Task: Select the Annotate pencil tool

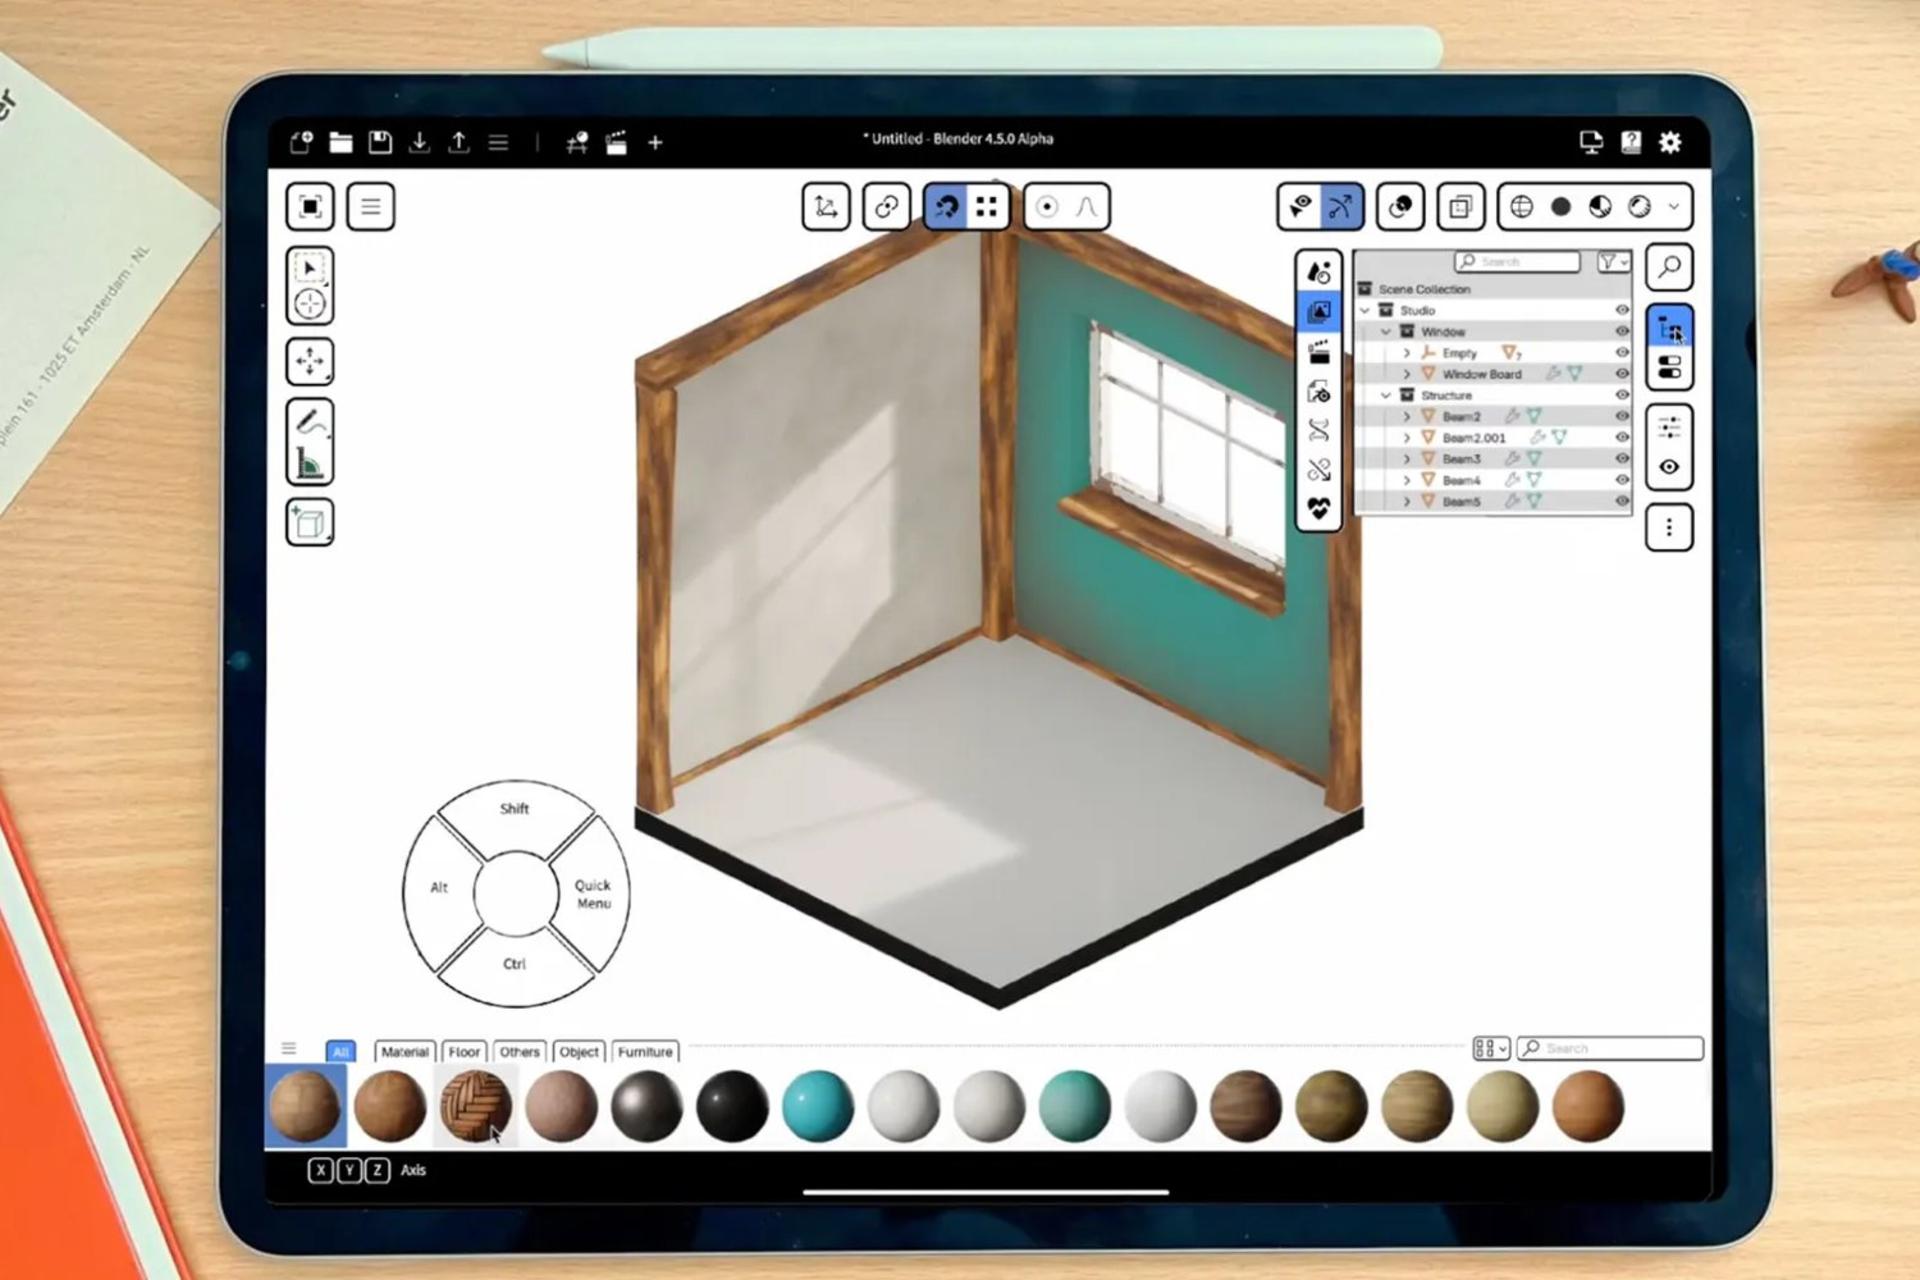Action: click(310, 421)
